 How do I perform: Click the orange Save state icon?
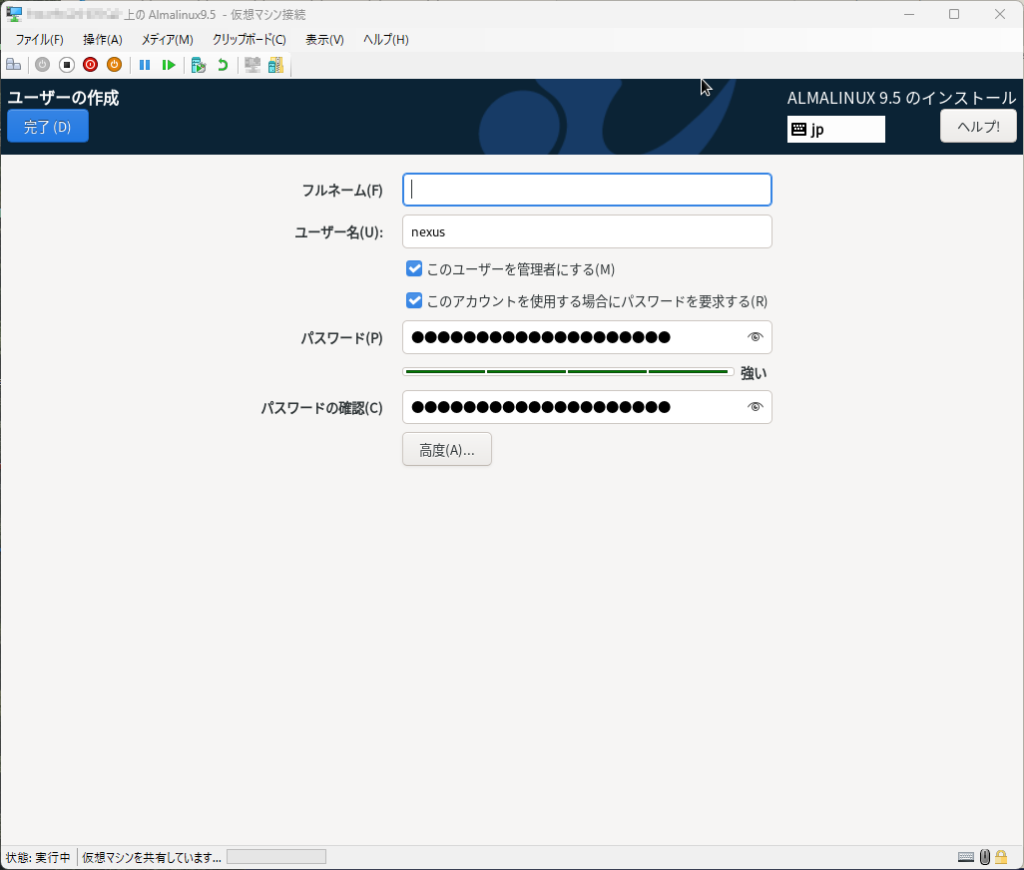click(114, 65)
